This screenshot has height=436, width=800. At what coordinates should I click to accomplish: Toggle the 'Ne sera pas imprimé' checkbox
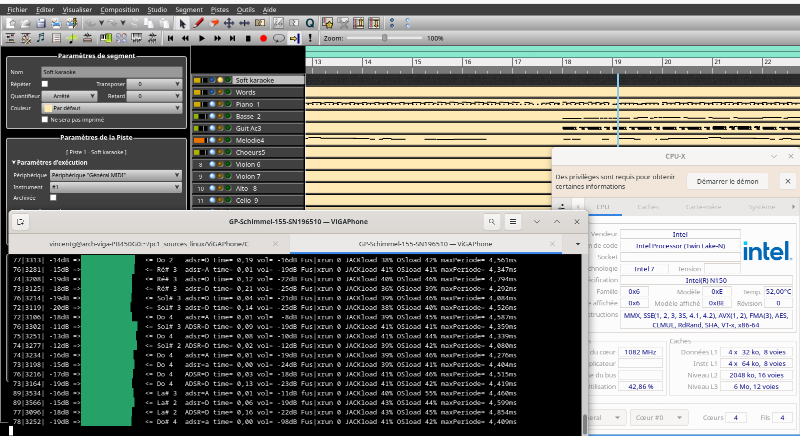pyautogui.click(x=45, y=119)
